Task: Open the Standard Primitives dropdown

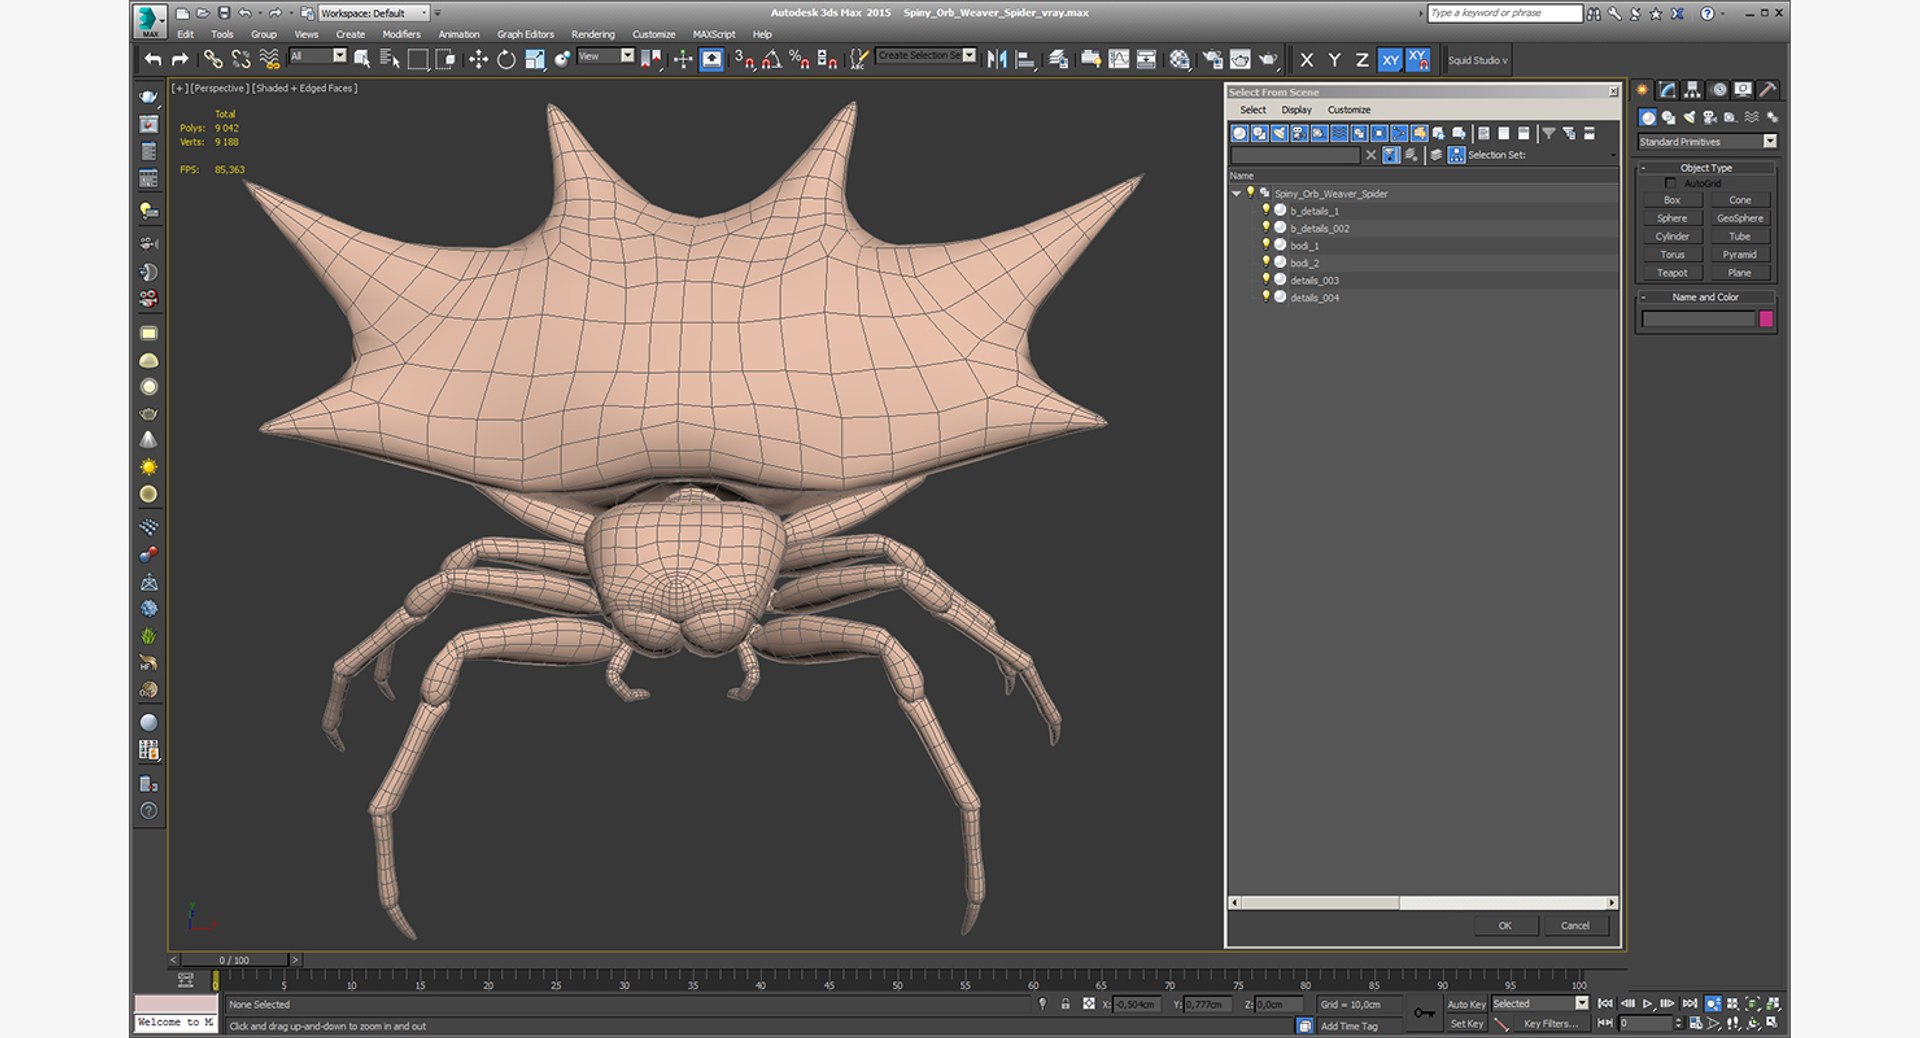Action: 1706,142
